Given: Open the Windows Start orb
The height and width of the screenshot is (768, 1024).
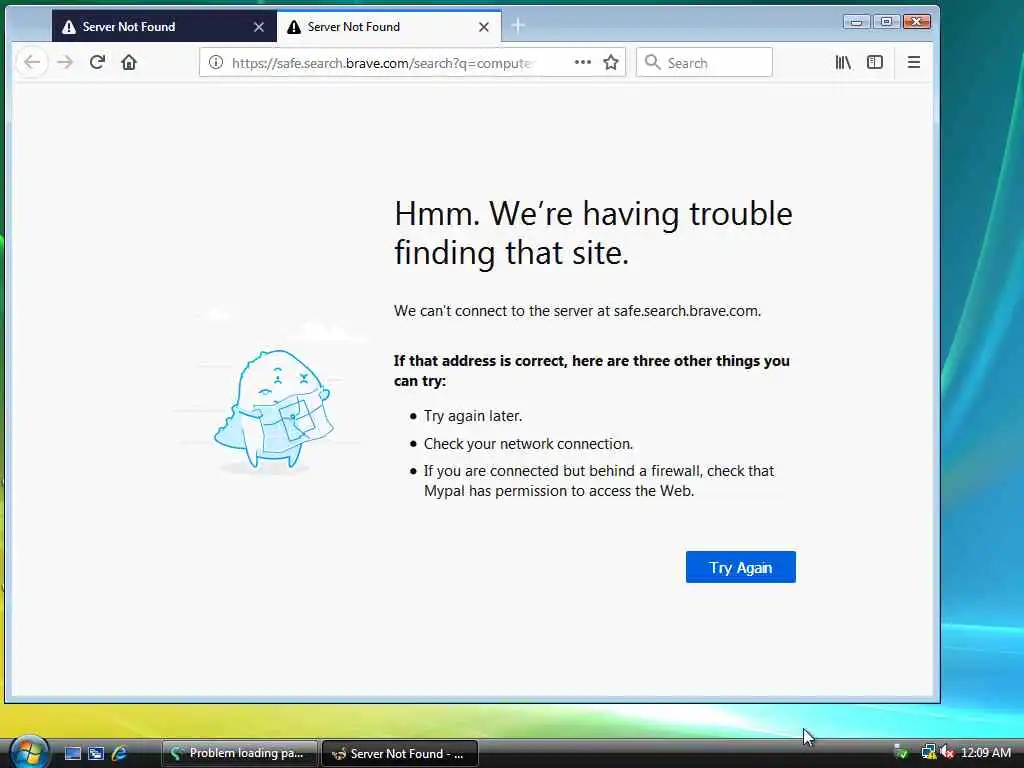Looking at the screenshot, I should (29, 752).
